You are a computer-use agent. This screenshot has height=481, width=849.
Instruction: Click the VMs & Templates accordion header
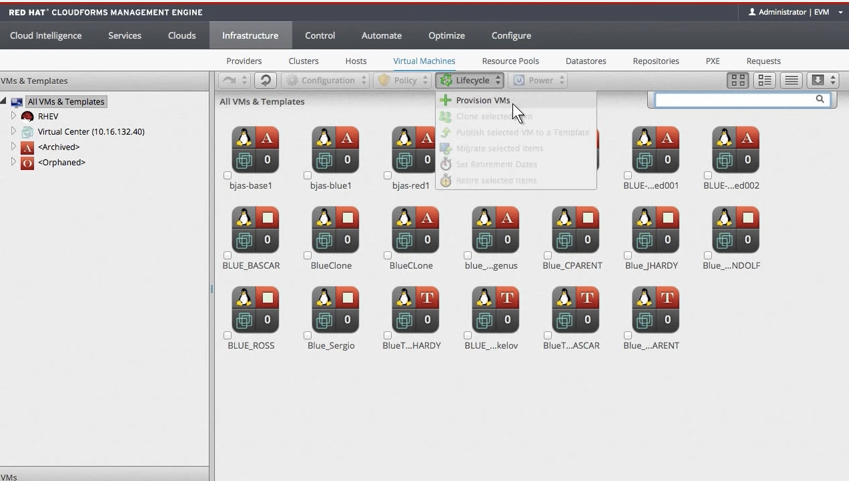(x=105, y=81)
